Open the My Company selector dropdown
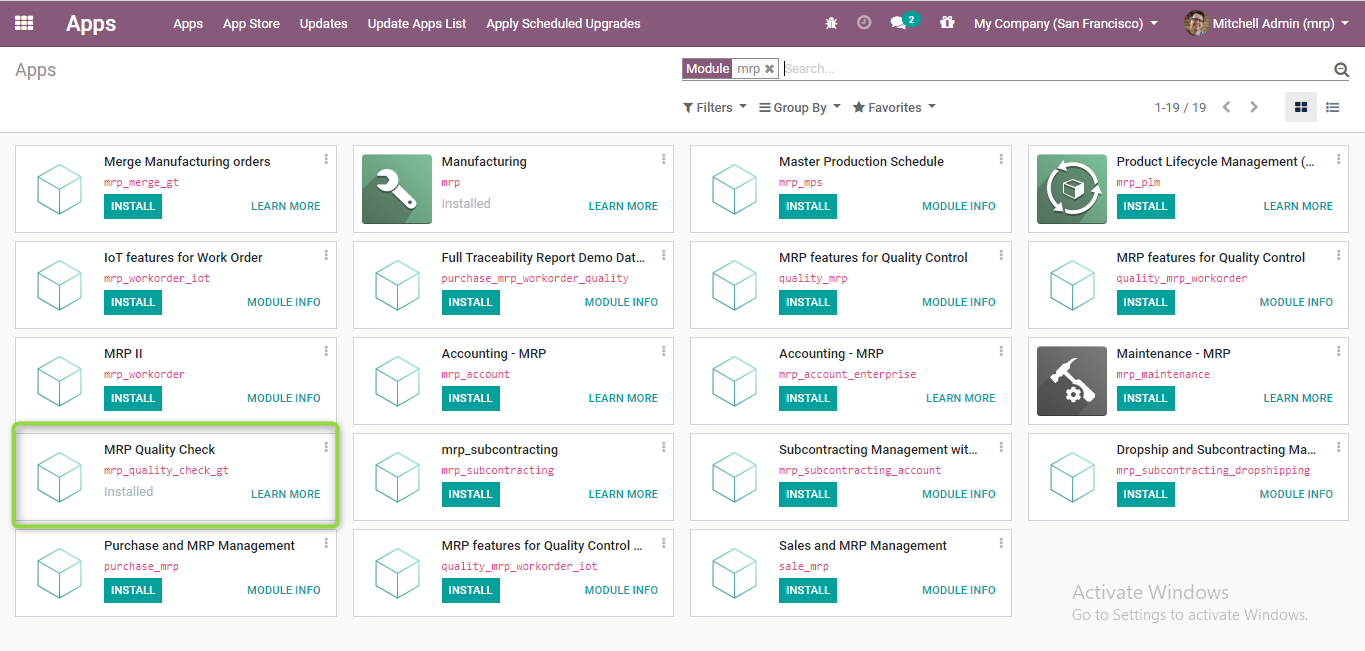This screenshot has height=651, width=1365. click(1064, 23)
